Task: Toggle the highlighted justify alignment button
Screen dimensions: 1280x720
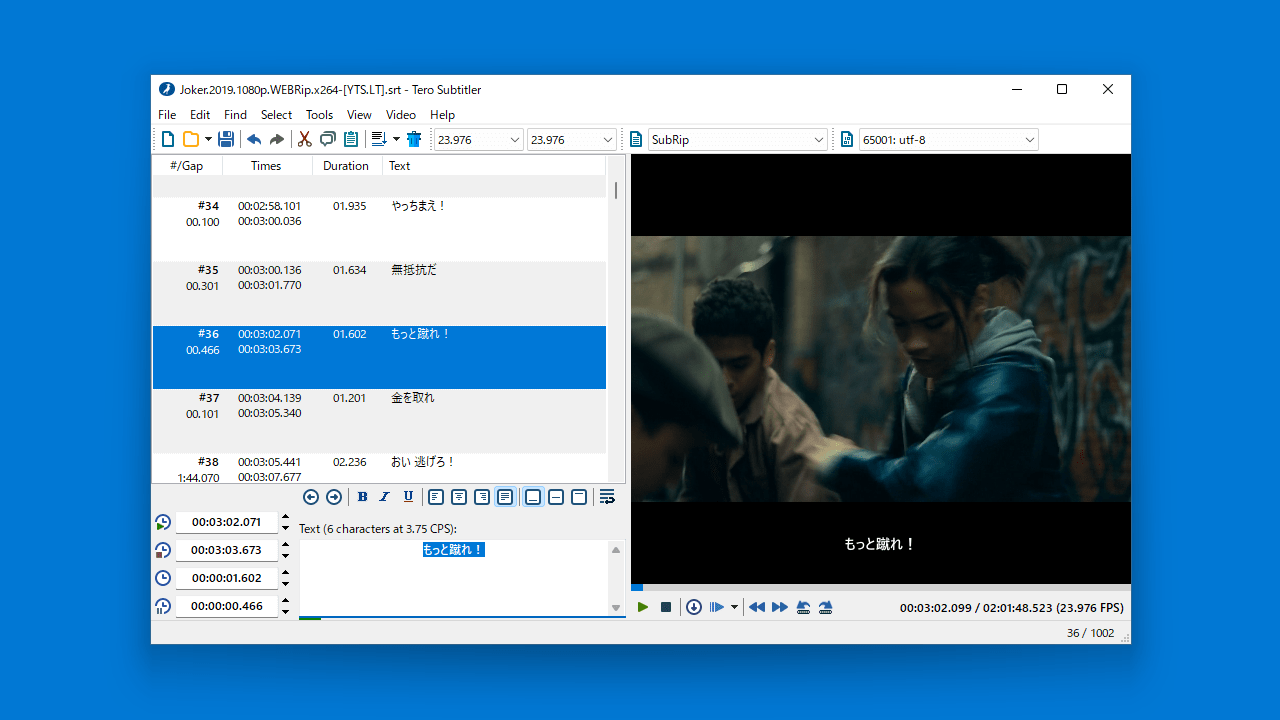Action: tap(505, 497)
